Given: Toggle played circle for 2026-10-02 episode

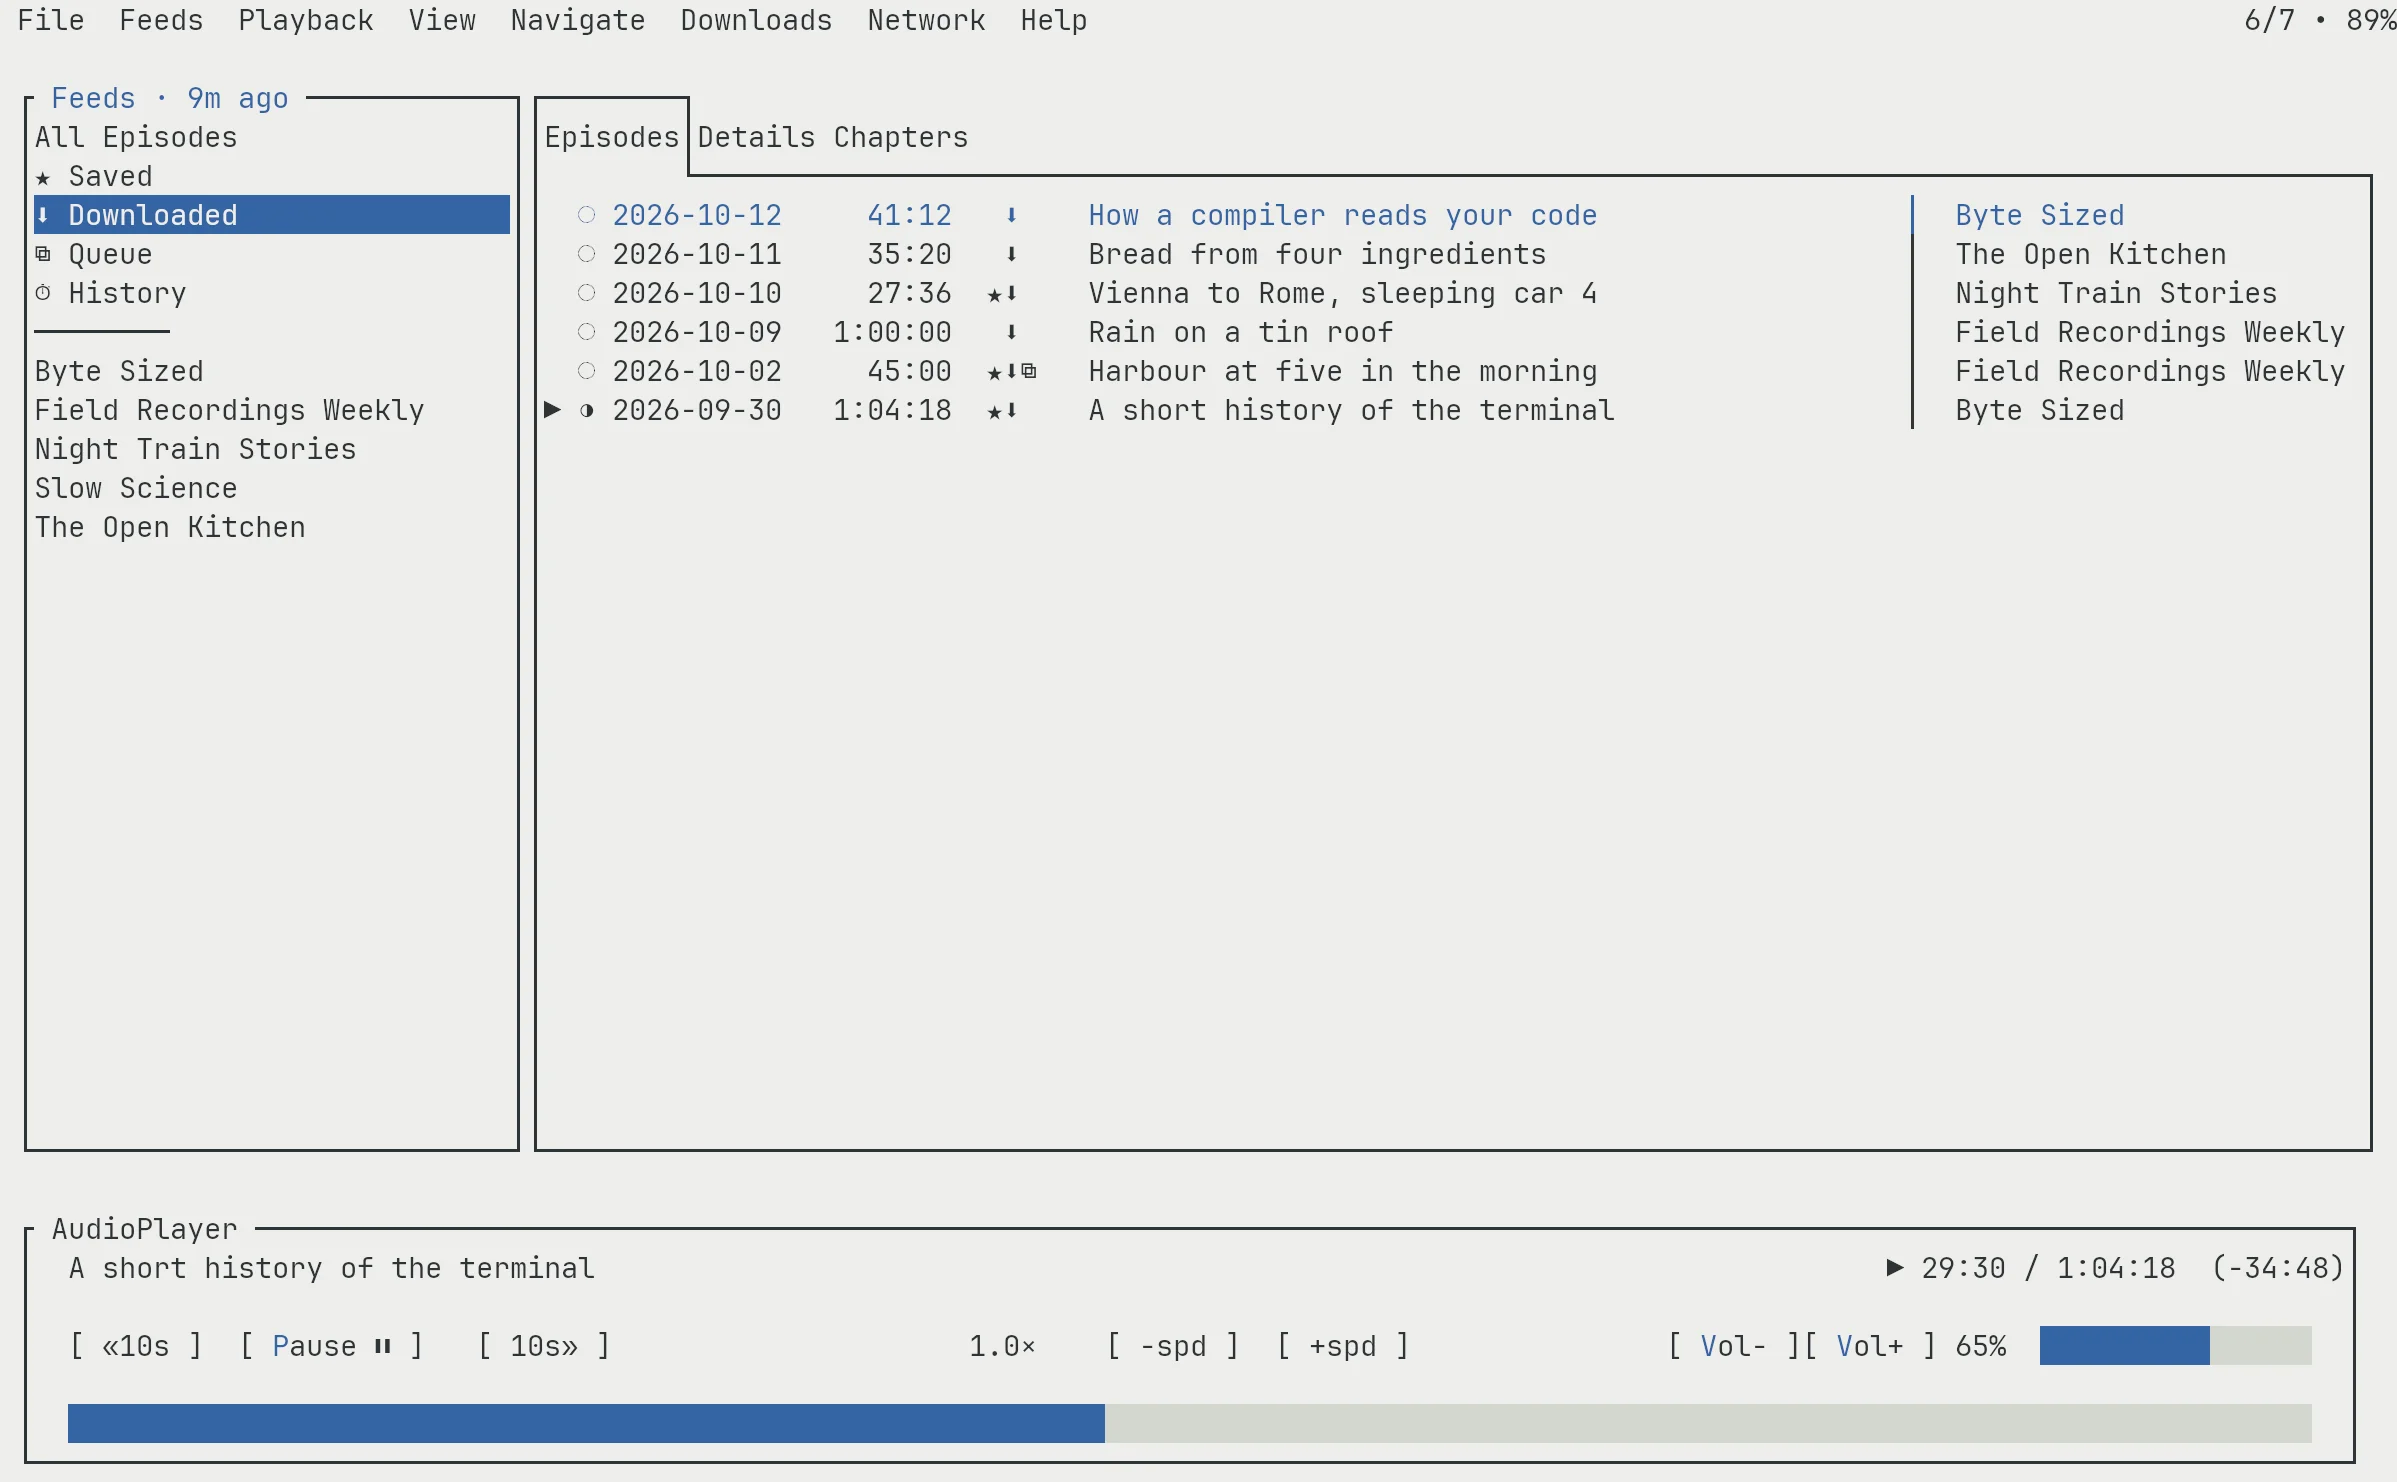Looking at the screenshot, I should click(x=587, y=371).
